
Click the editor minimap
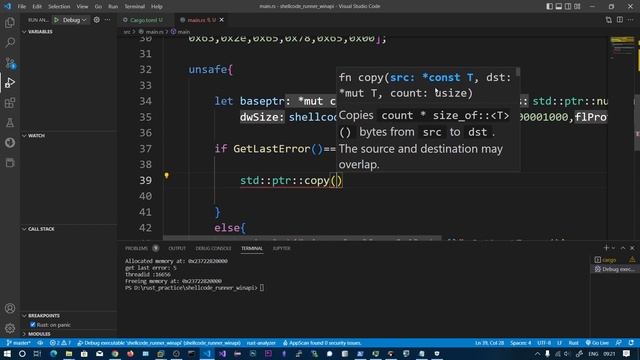click(x=622, y=137)
